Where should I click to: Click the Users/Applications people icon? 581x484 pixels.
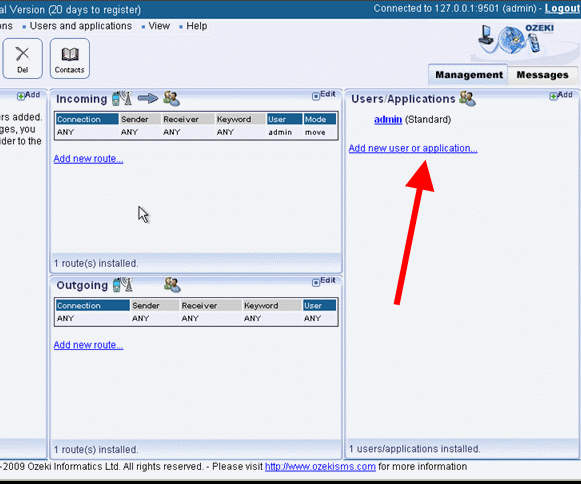point(467,99)
